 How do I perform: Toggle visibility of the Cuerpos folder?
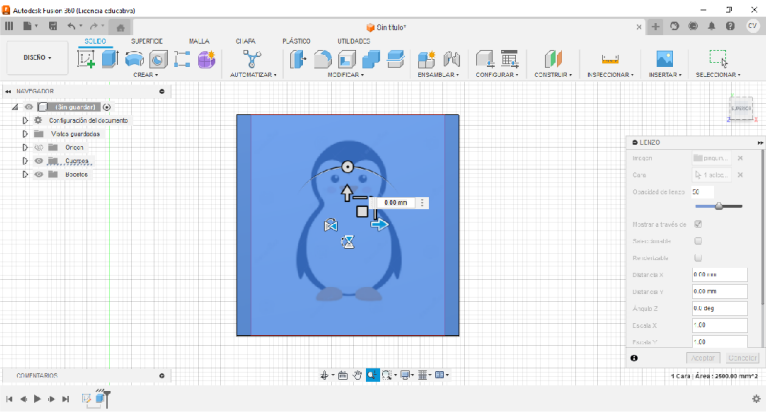coord(39,161)
